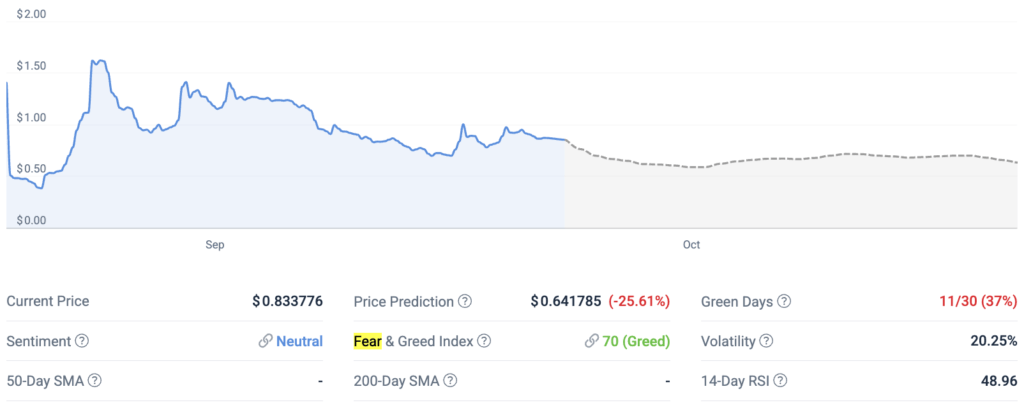Click the highlighted word Fear
The image size is (1024, 405).
coord(369,341)
